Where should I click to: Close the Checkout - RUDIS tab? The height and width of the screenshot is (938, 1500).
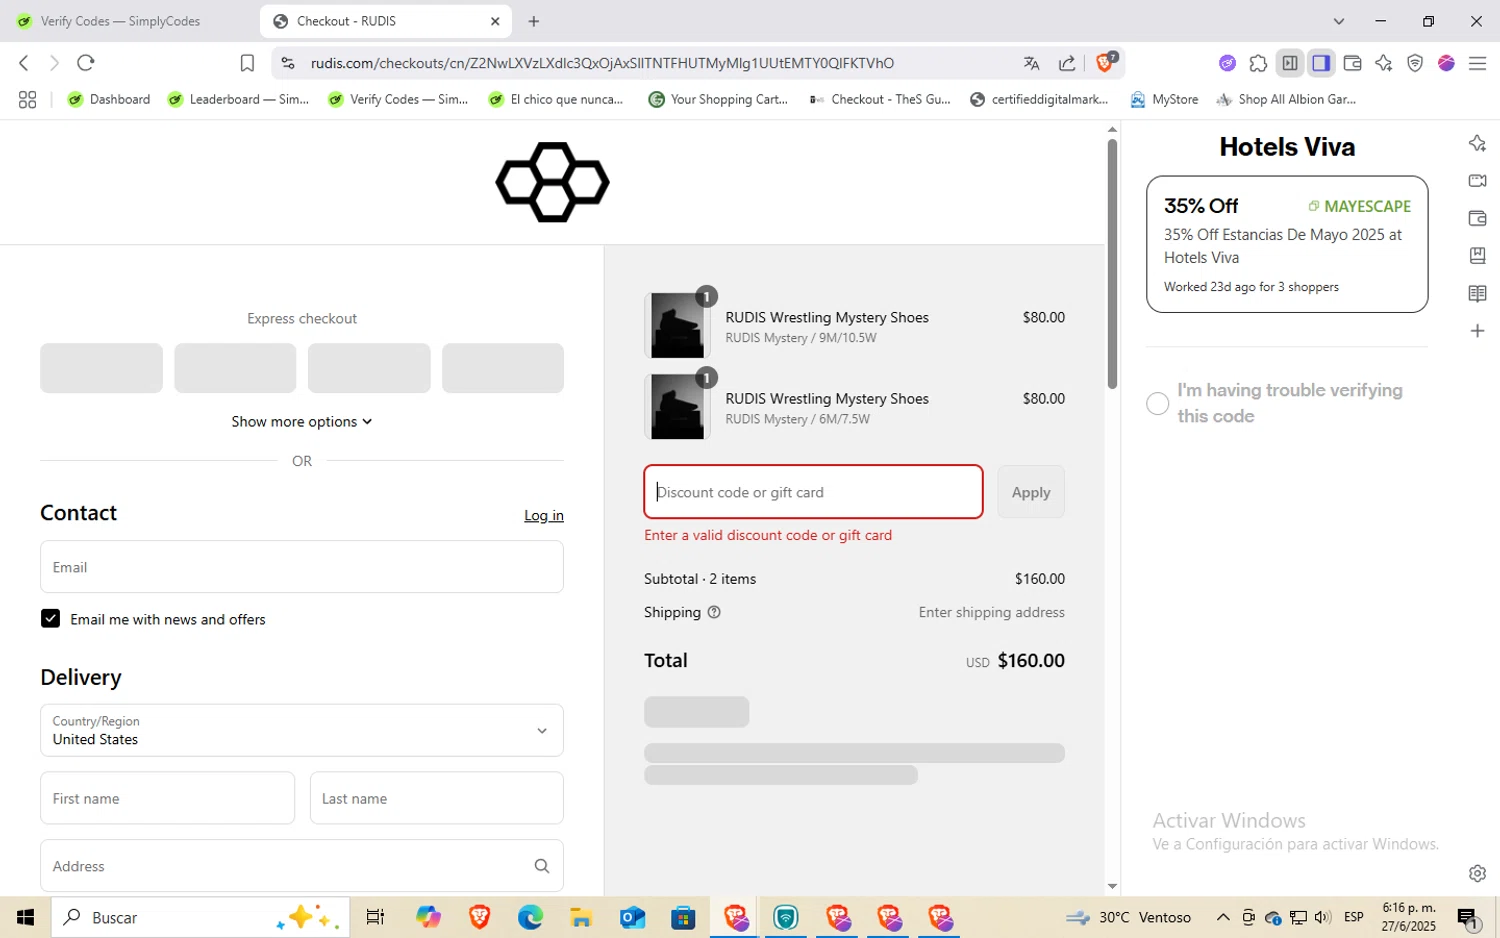pyautogui.click(x=495, y=21)
